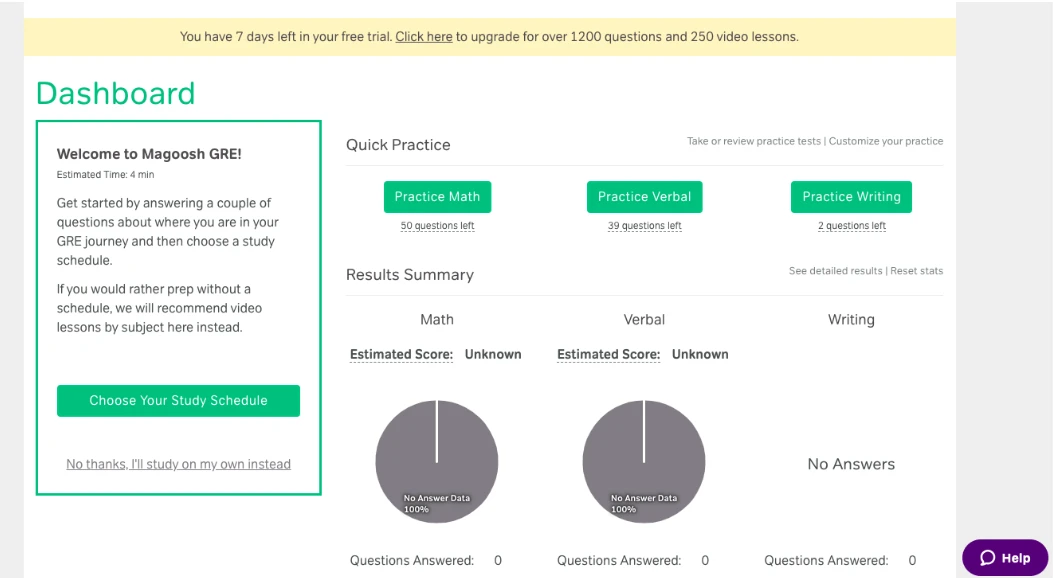Click the Verbal results pie chart
The image size is (1053, 578).
[643, 461]
